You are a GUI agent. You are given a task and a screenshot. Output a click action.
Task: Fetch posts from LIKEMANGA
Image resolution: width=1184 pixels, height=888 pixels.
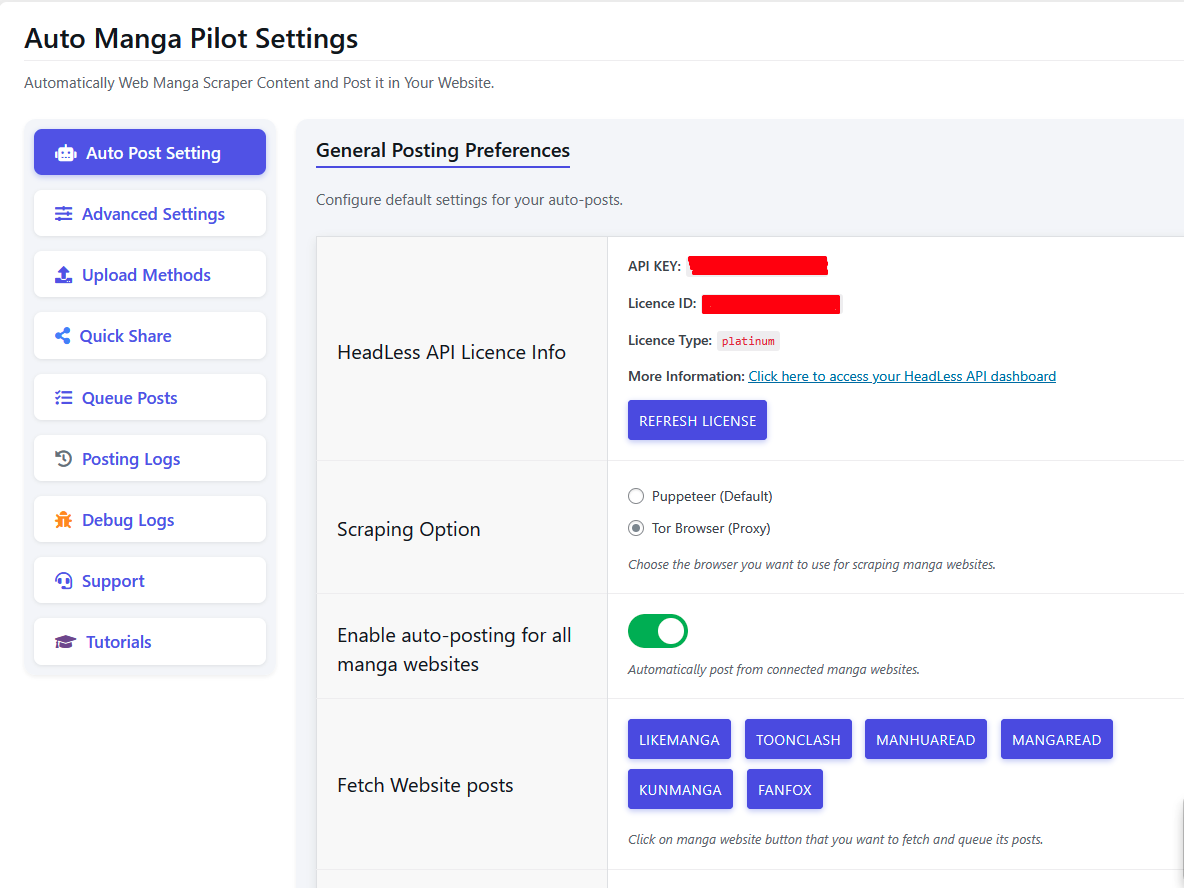coord(679,740)
